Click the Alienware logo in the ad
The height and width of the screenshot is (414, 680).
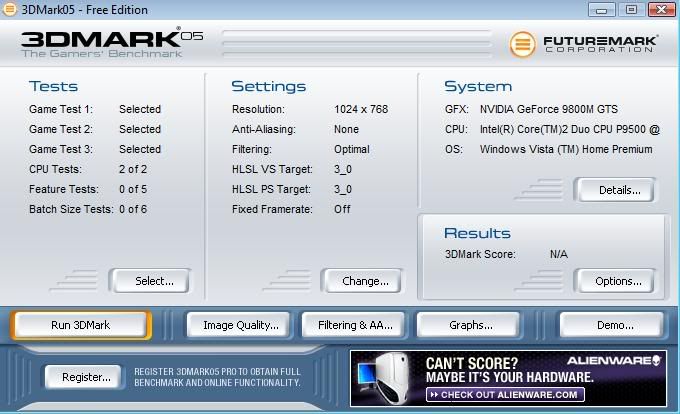(x=614, y=361)
